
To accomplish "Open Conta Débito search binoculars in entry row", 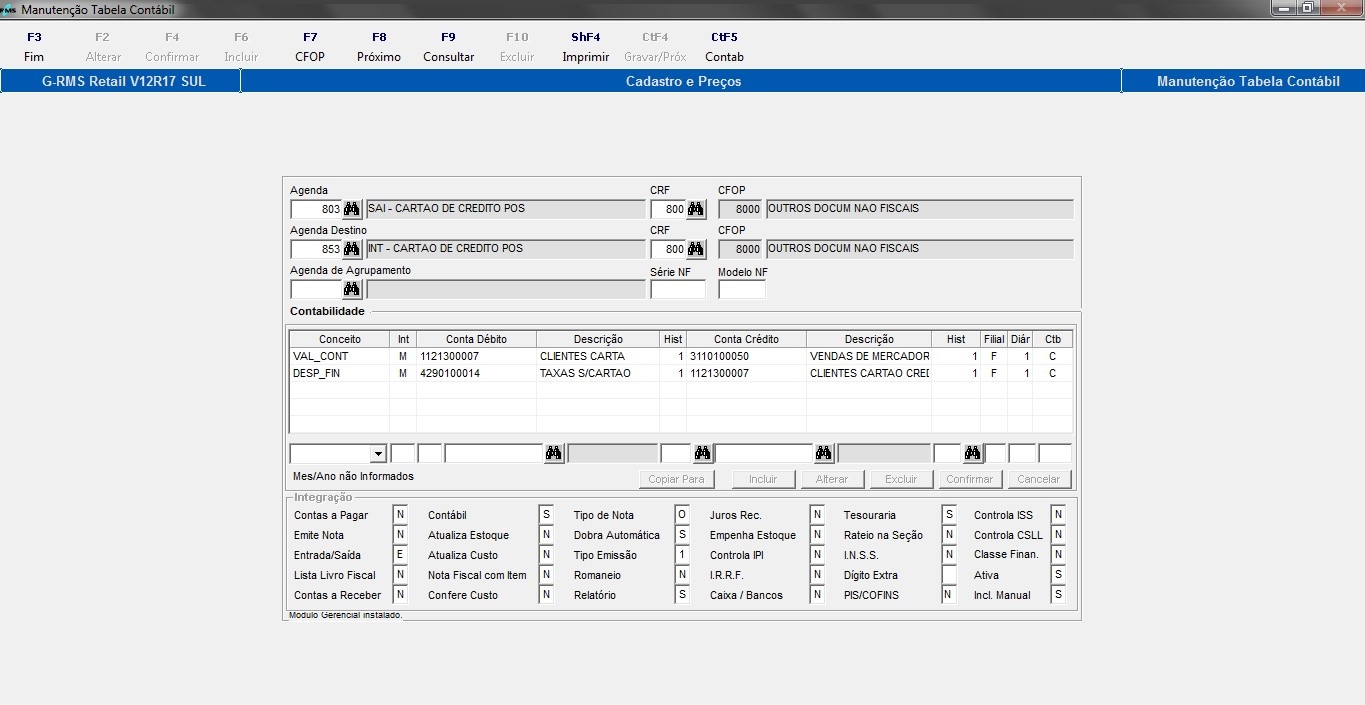I will coord(554,453).
